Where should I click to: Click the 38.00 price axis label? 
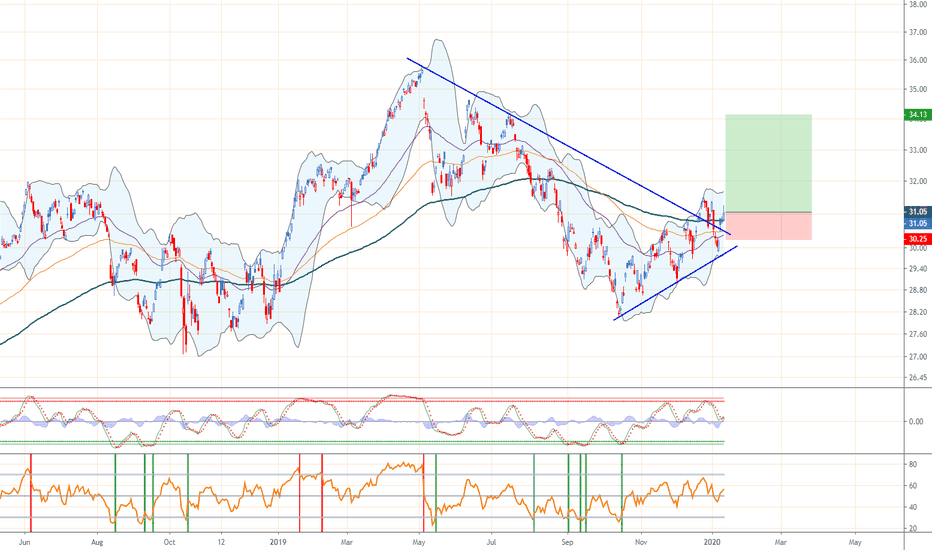[x=918, y=4]
